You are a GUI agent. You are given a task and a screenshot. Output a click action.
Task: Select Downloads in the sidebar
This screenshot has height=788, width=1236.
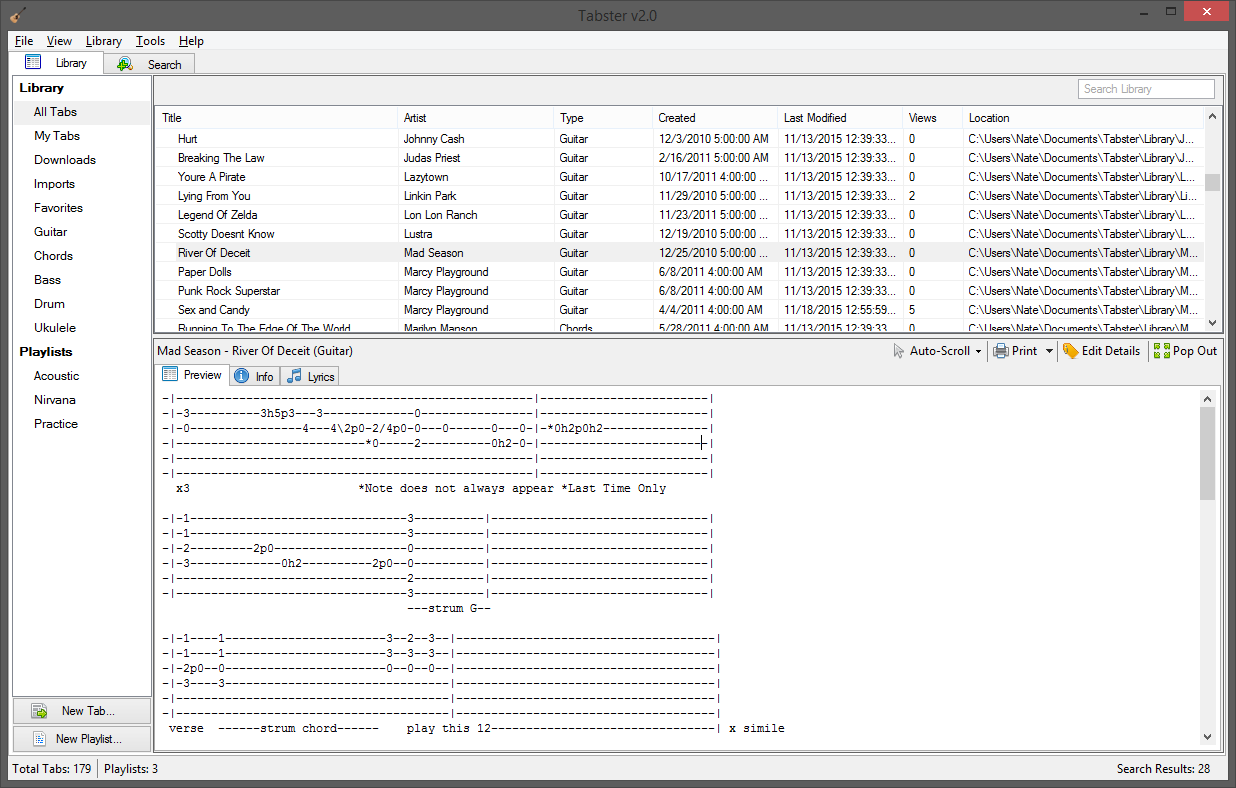click(x=82, y=160)
